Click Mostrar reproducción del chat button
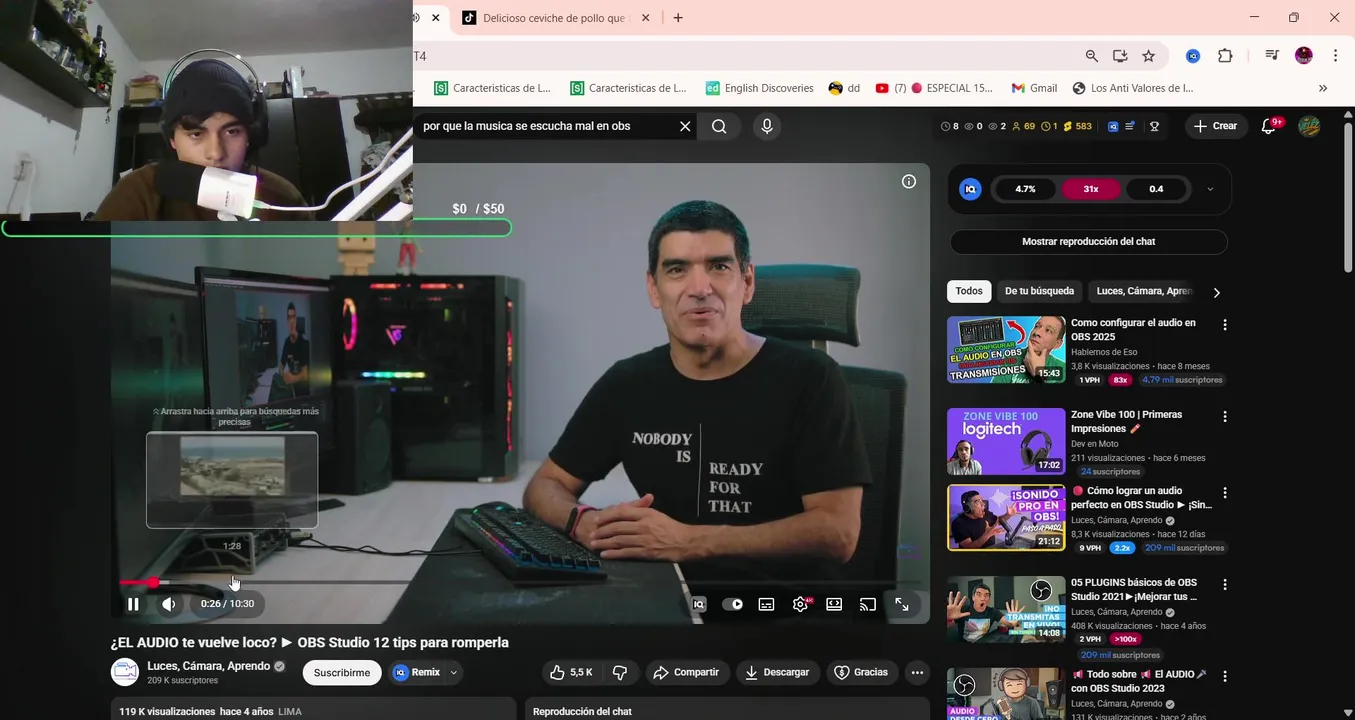Viewport: 1355px width, 720px height. click(1088, 242)
